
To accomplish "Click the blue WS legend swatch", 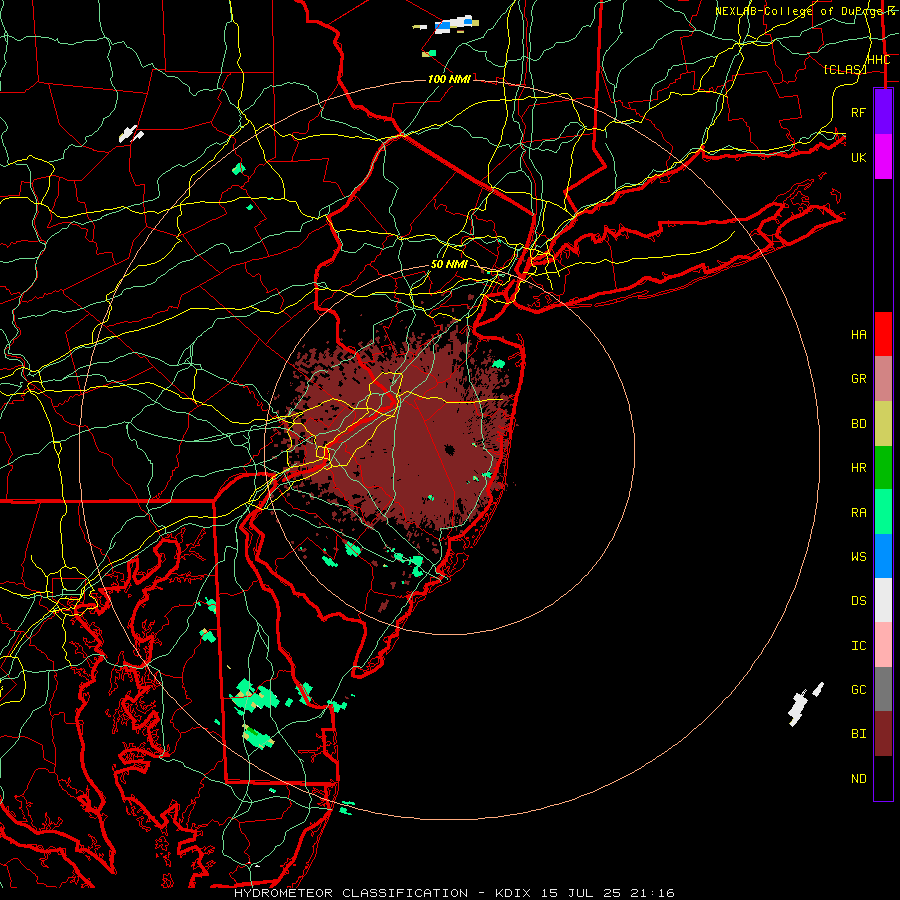I will [x=883, y=556].
